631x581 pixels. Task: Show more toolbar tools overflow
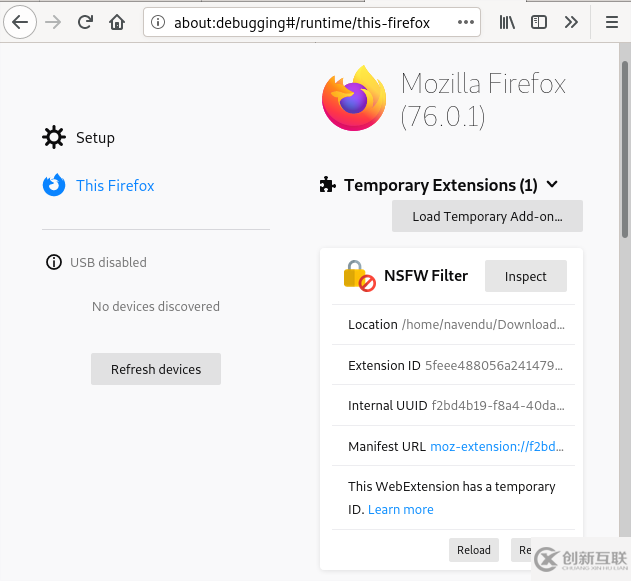coord(571,22)
